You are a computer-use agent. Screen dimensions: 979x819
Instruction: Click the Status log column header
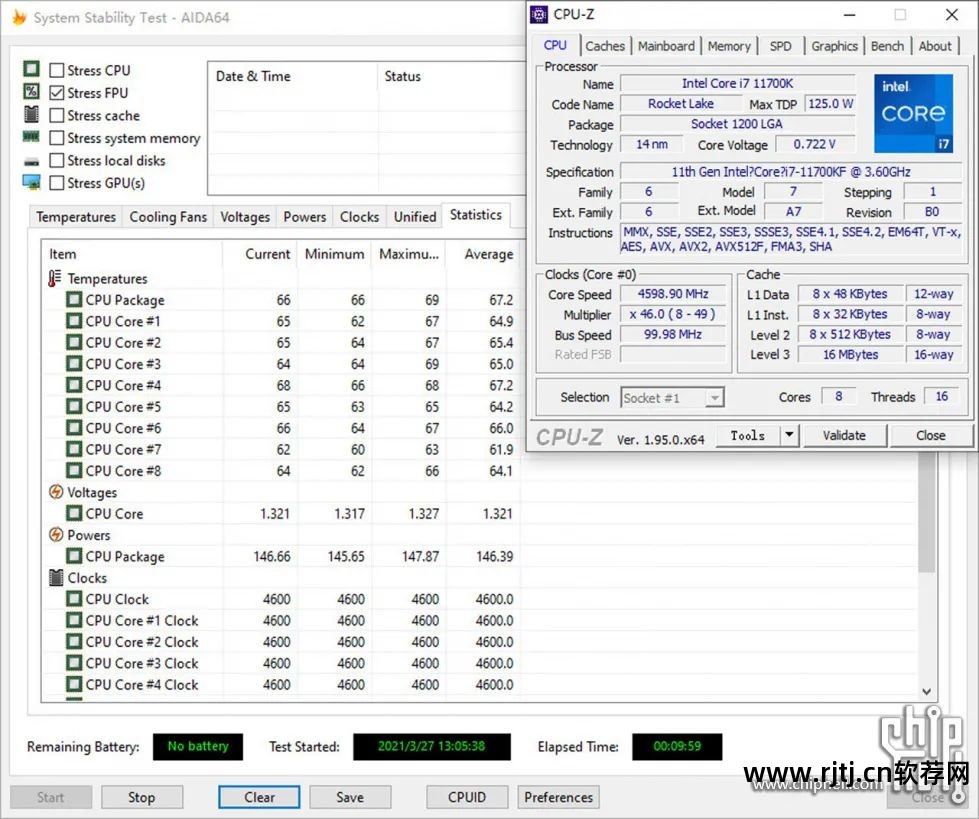[x=453, y=76]
